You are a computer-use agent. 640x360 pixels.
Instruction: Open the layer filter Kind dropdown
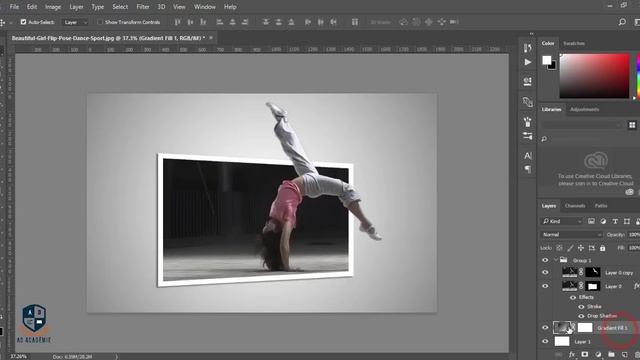[x=562, y=221]
